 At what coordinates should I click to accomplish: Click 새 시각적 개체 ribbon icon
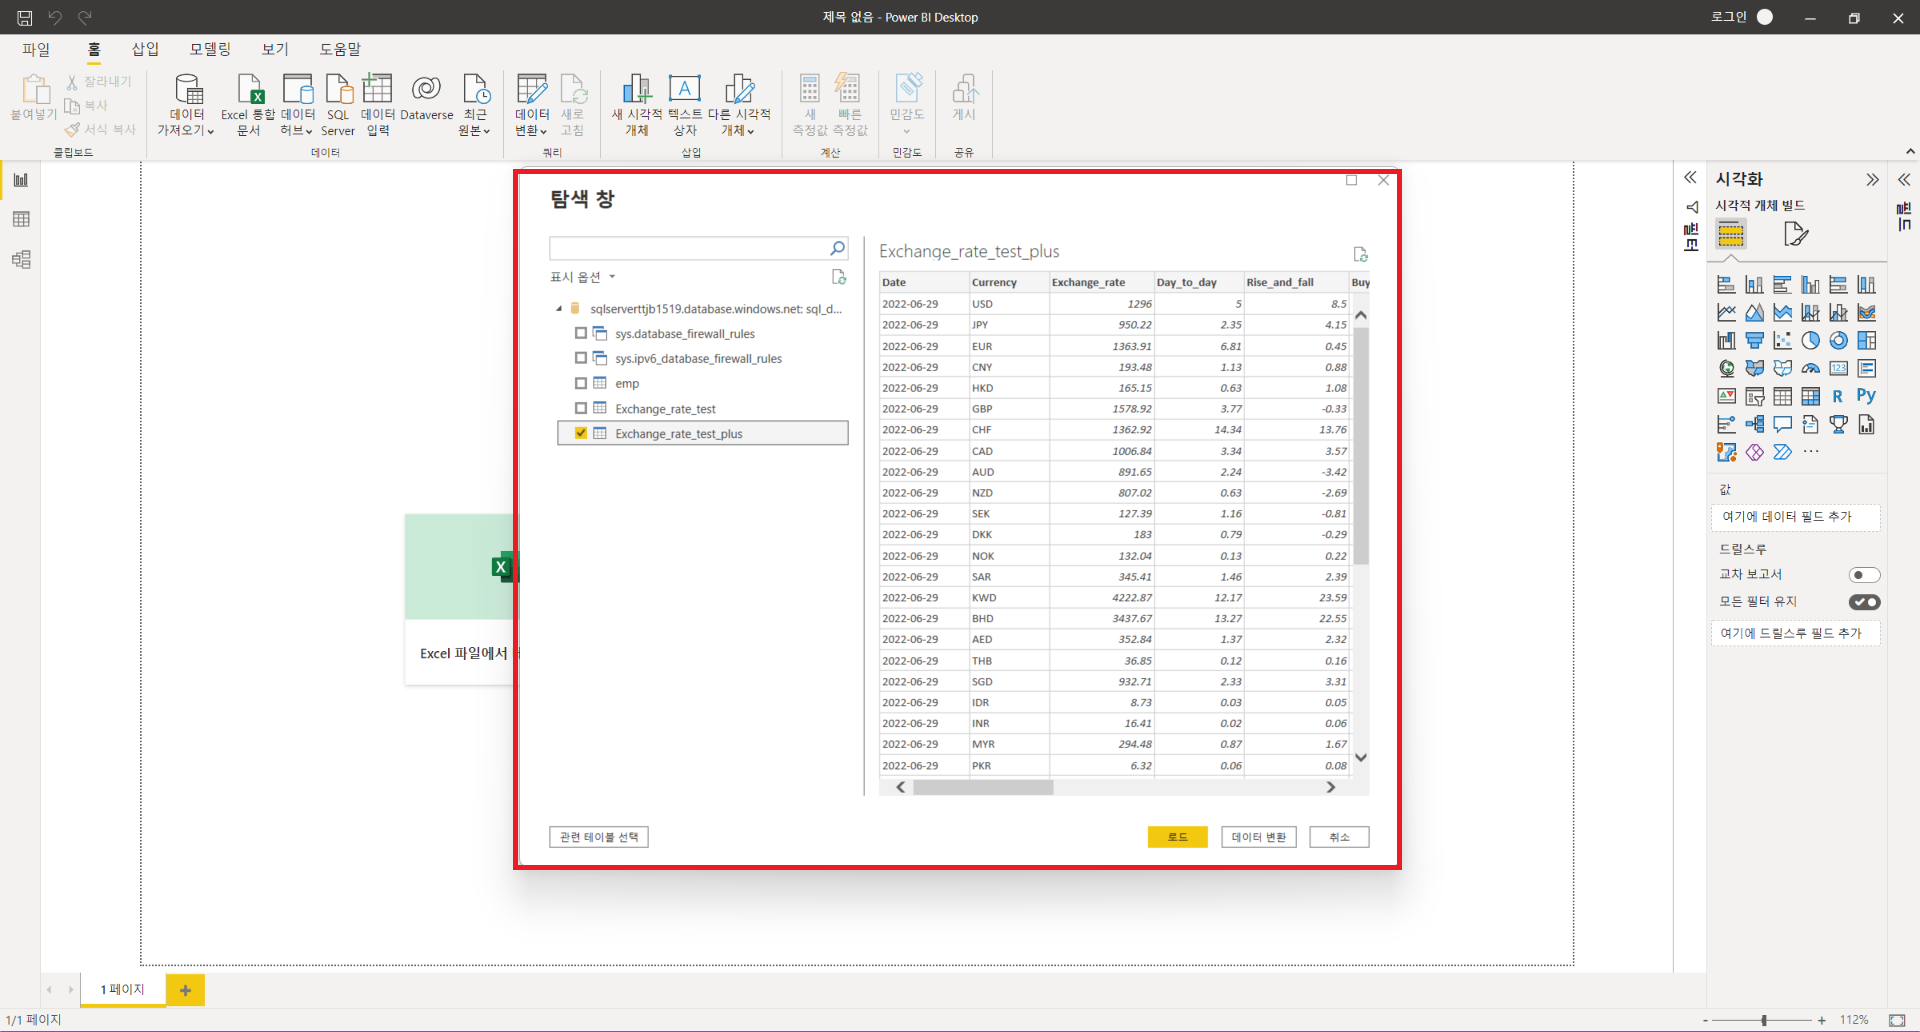(x=637, y=104)
